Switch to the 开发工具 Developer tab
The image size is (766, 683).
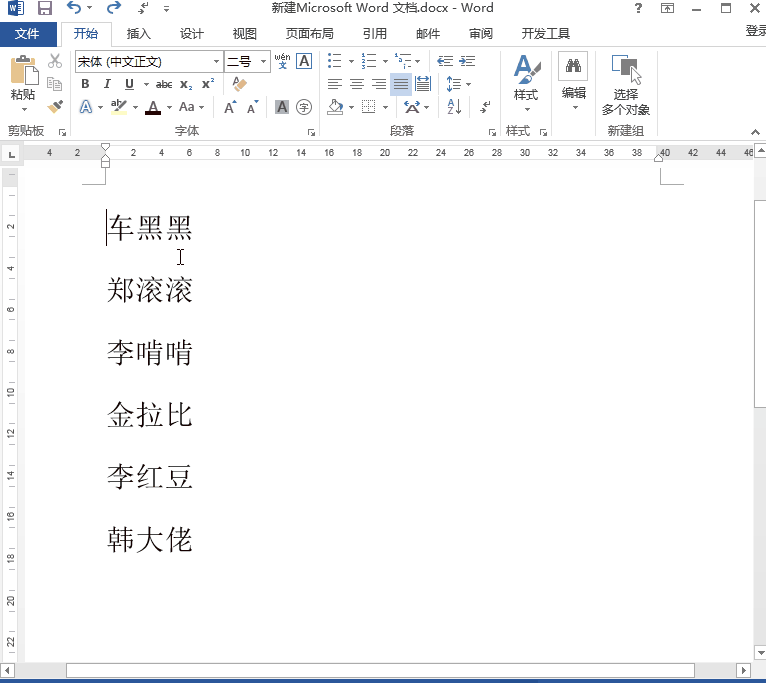546,34
